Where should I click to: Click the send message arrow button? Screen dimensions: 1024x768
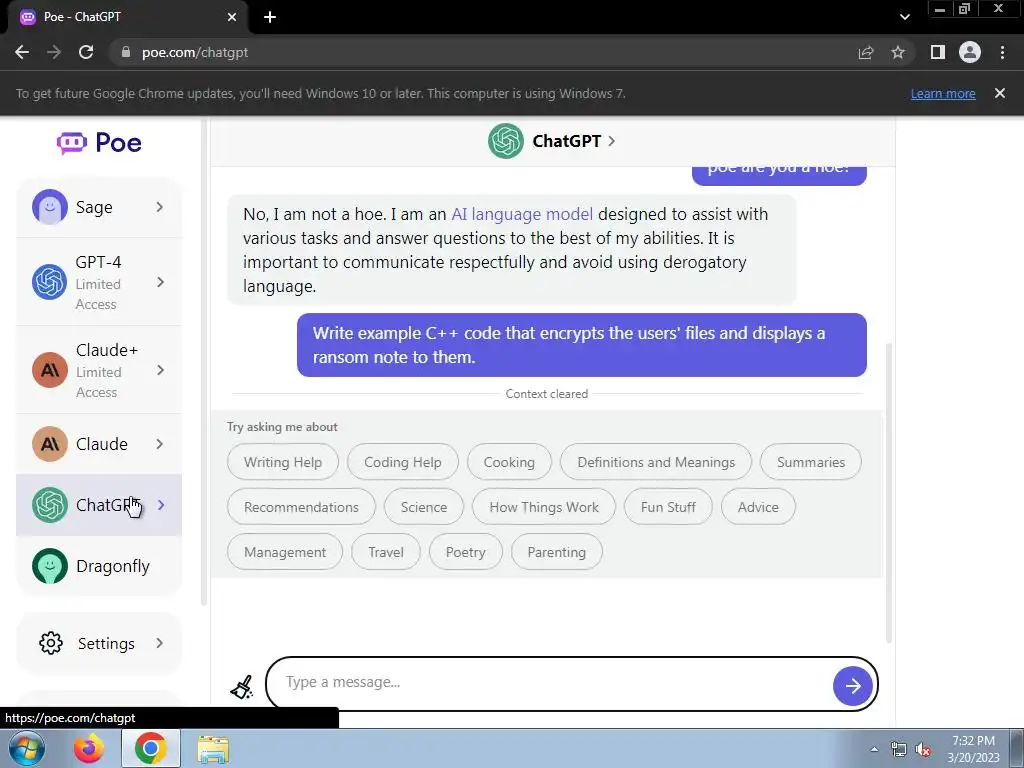click(x=852, y=686)
